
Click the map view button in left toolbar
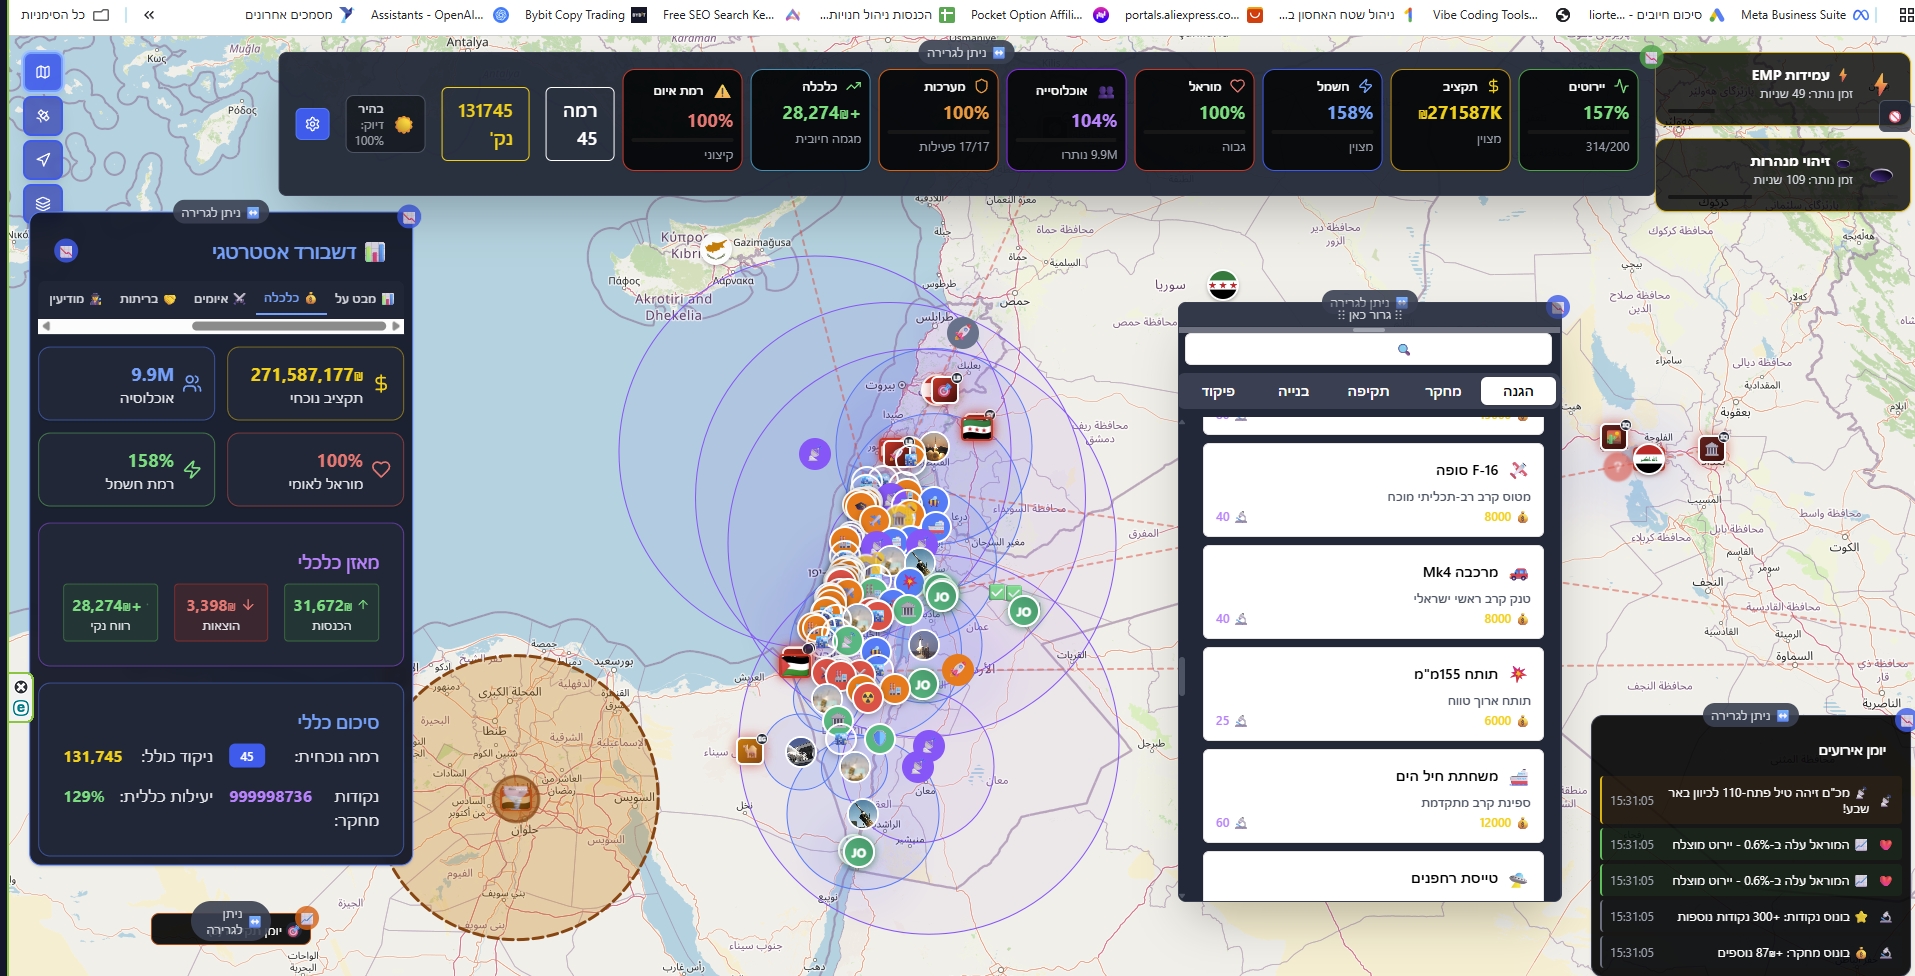43,72
